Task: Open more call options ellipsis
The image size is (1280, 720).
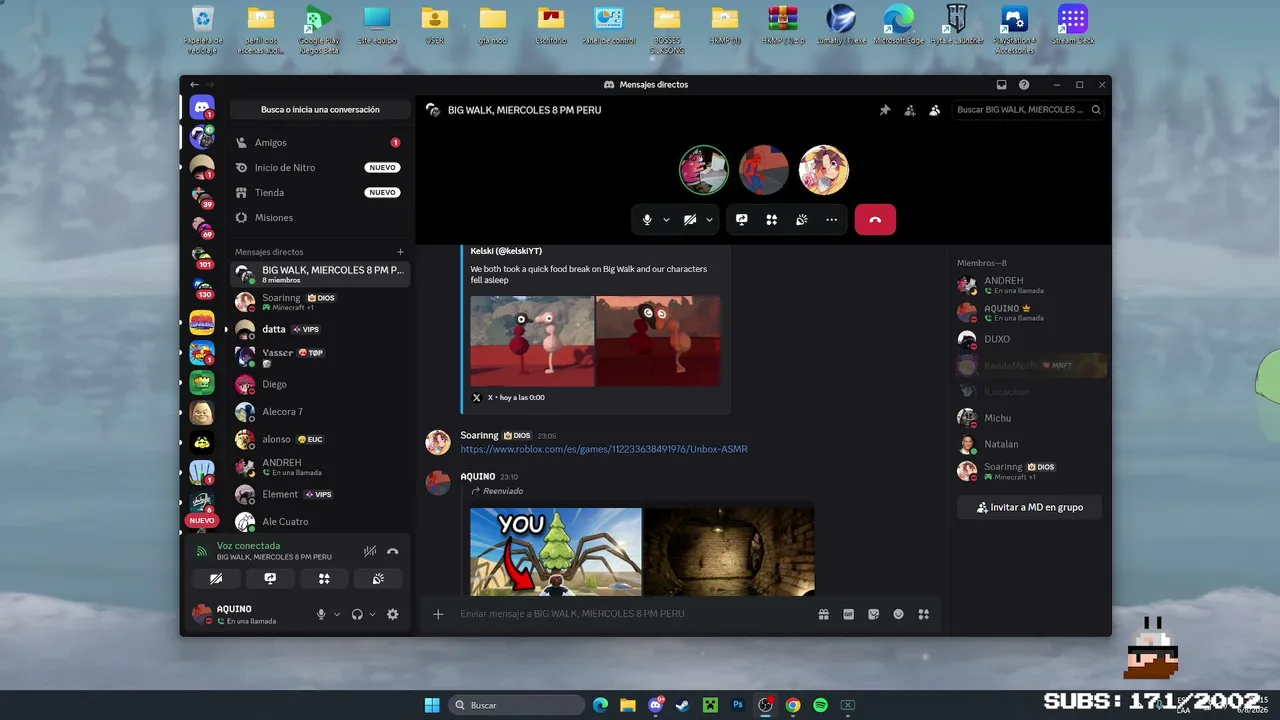Action: tap(831, 220)
